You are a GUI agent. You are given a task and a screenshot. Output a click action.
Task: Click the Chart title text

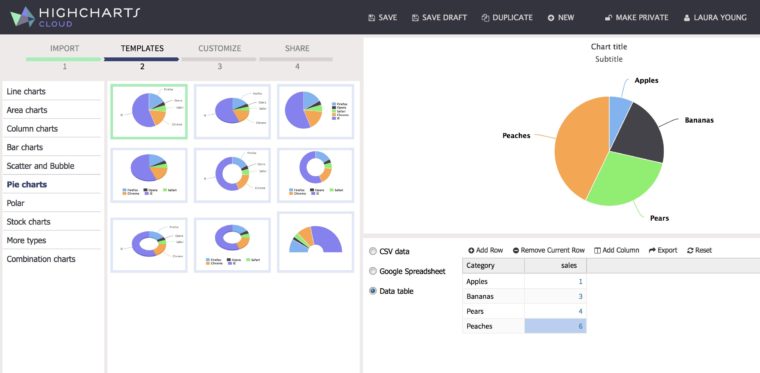(609, 47)
